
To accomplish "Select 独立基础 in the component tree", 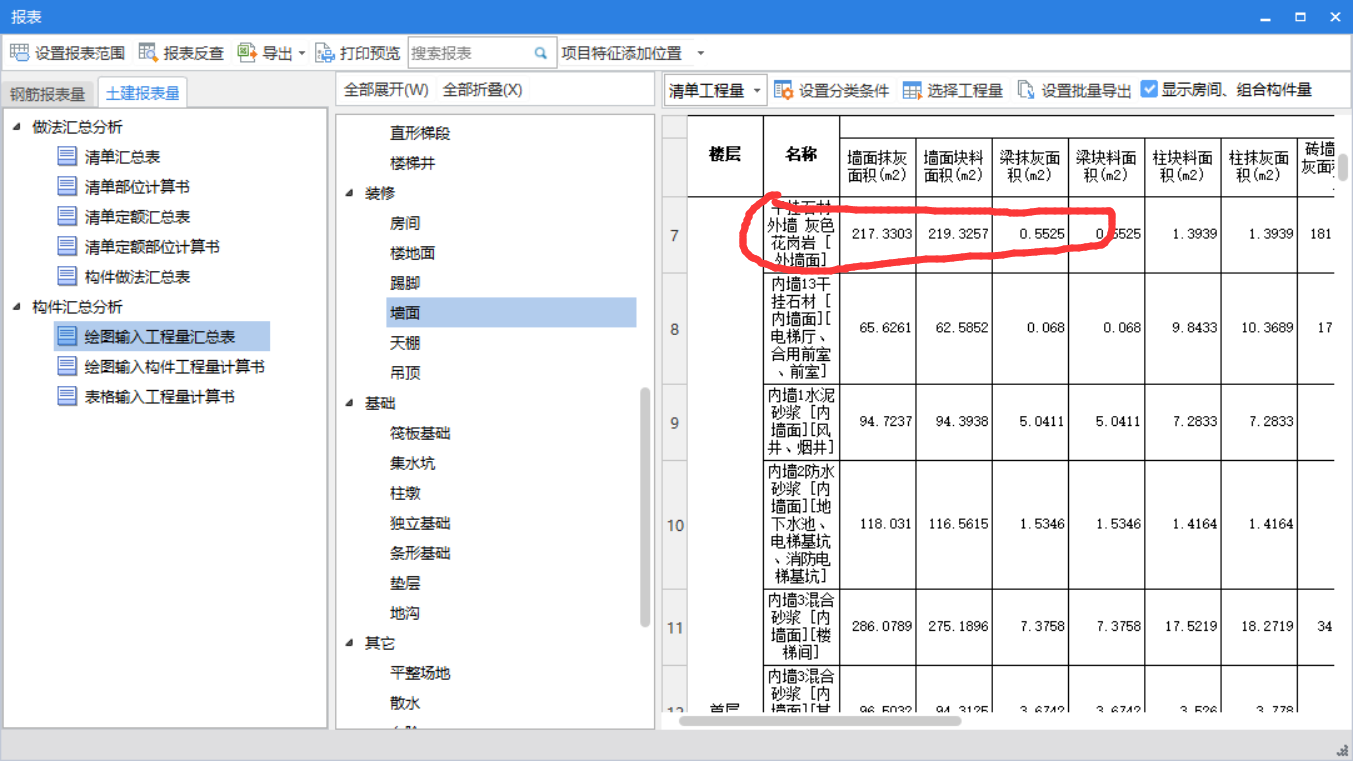I will click(x=420, y=523).
